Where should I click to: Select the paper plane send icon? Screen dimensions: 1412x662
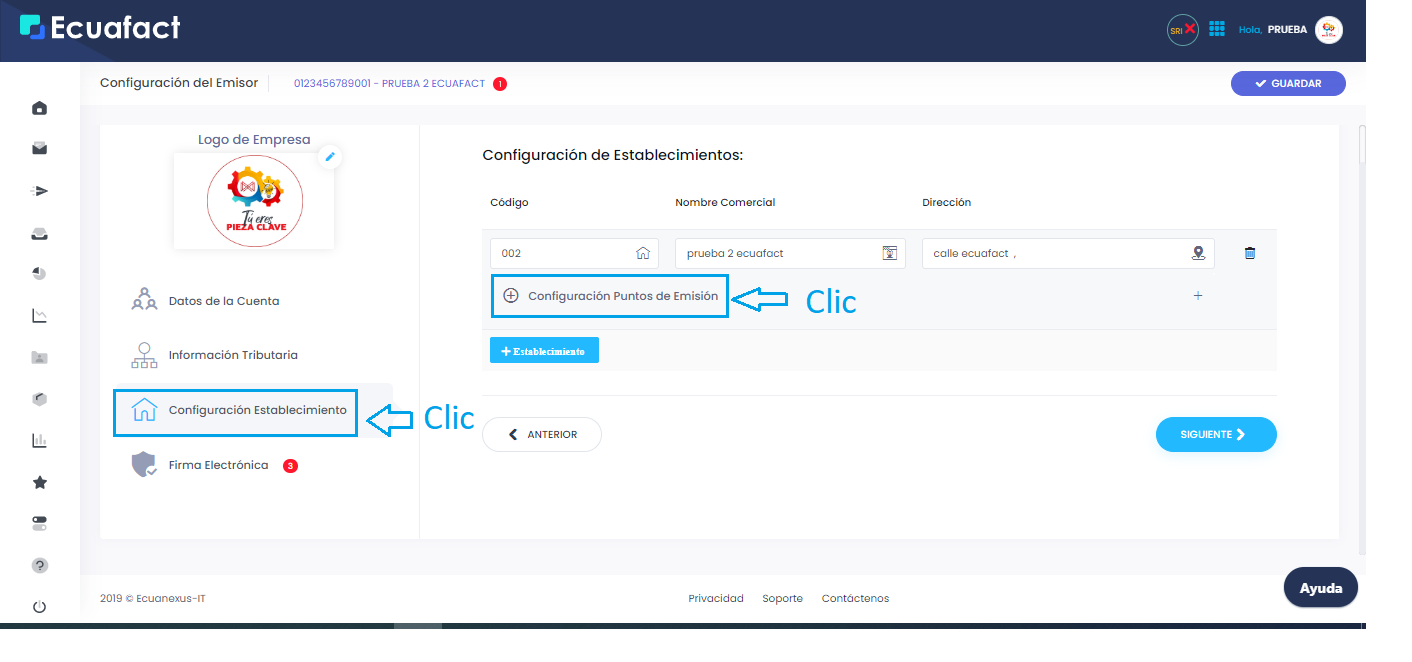click(40, 190)
